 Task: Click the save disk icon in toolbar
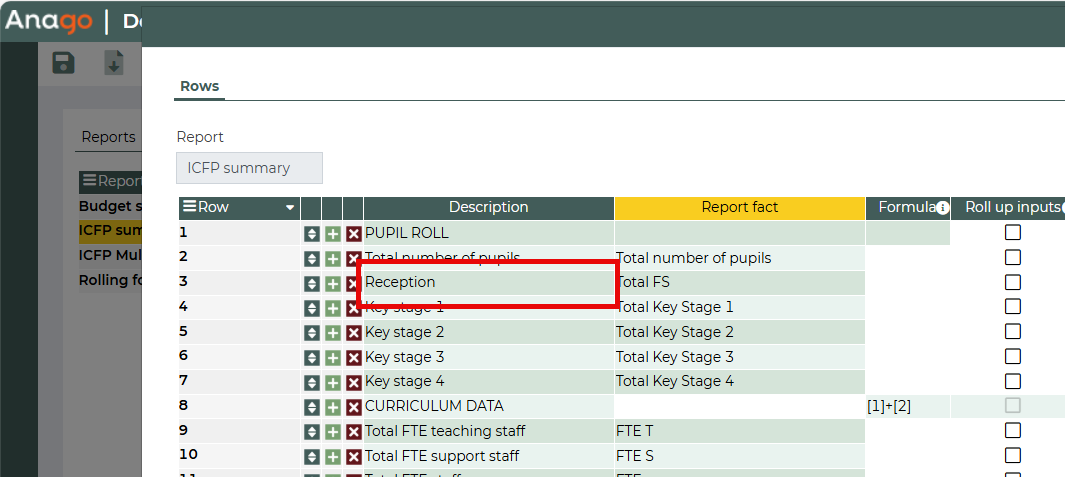(x=64, y=63)
